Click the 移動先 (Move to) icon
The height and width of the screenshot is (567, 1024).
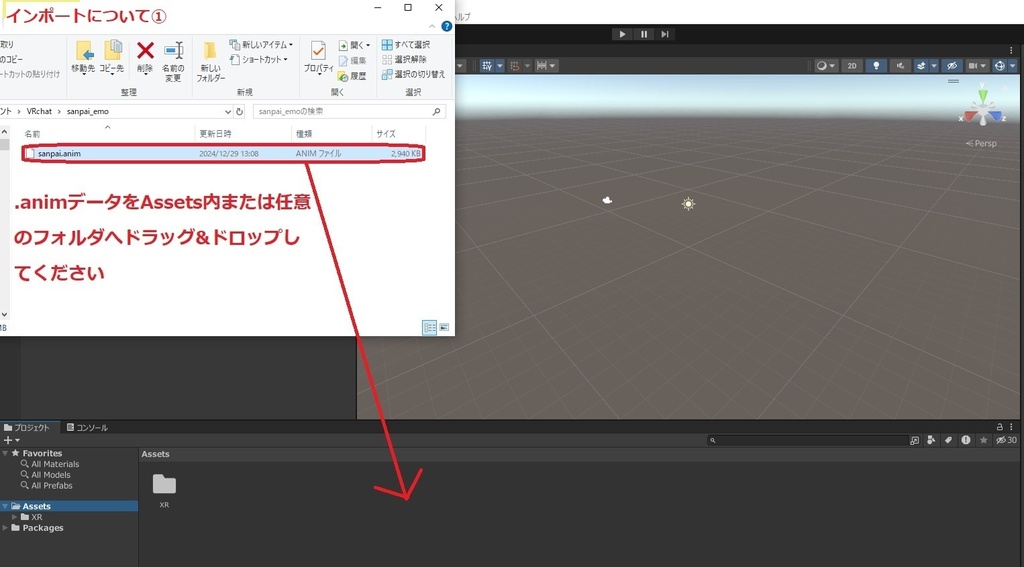(84, 51)
